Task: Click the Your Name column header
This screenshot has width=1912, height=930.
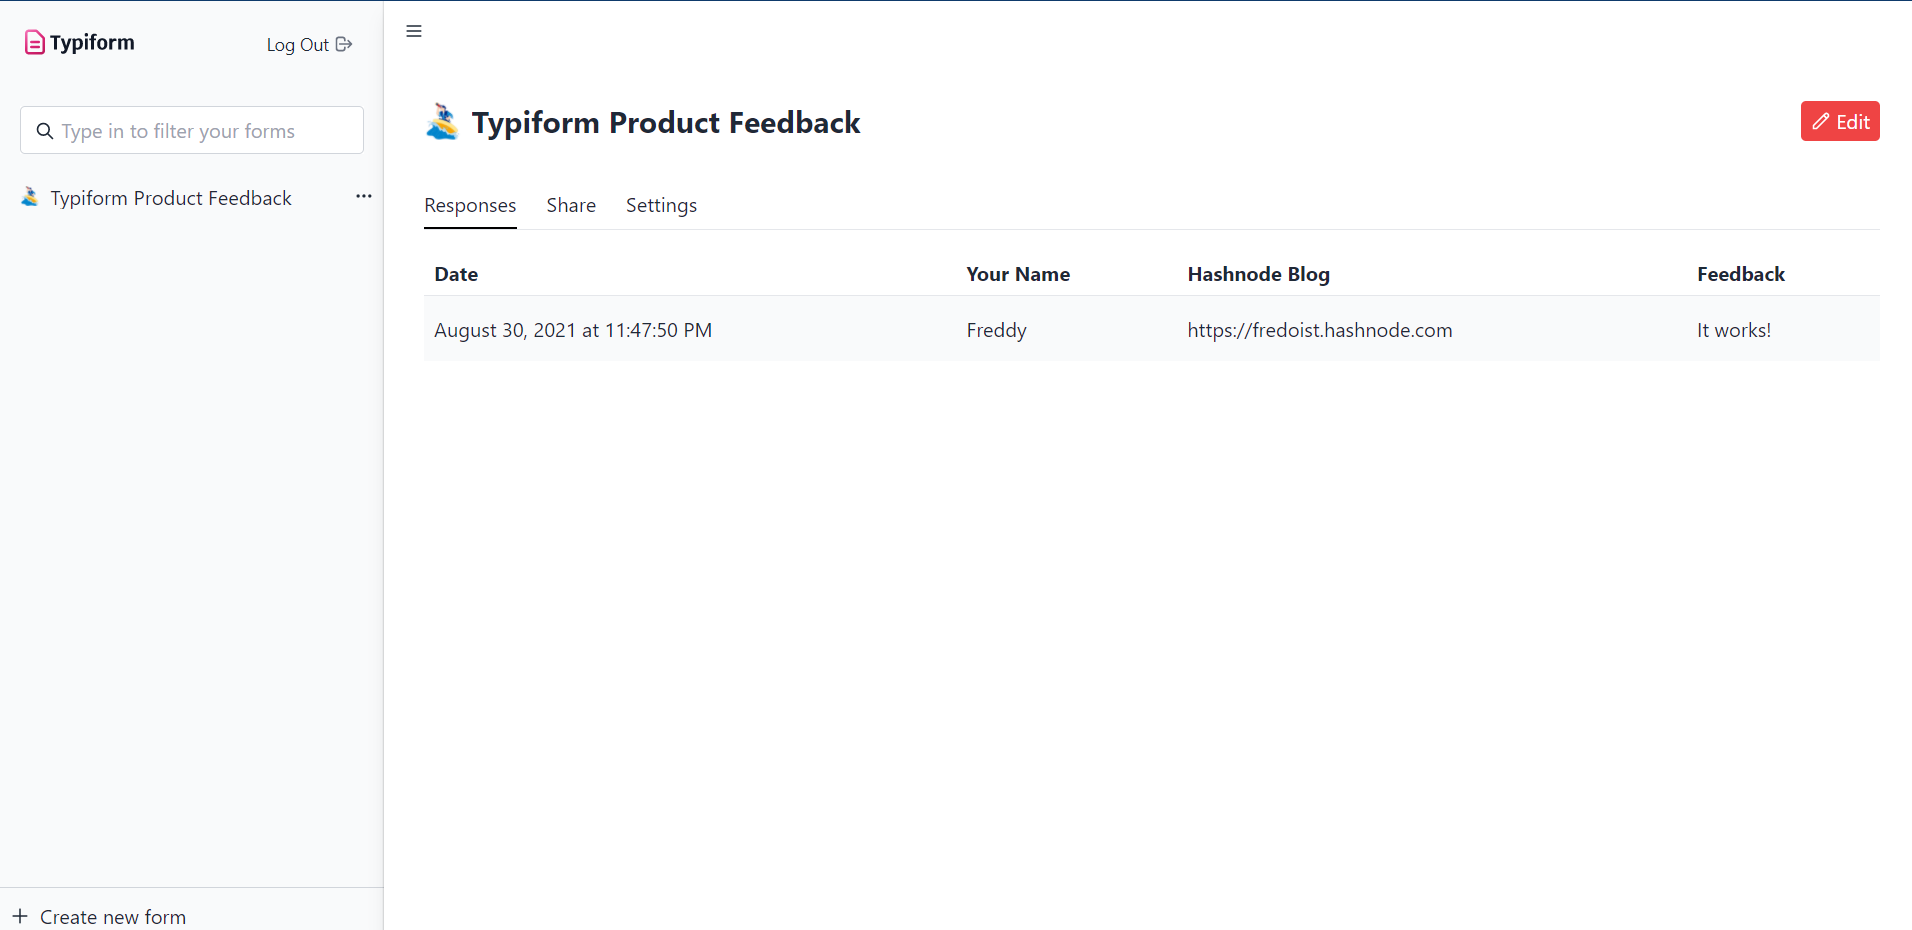Action: [1018, 274]
